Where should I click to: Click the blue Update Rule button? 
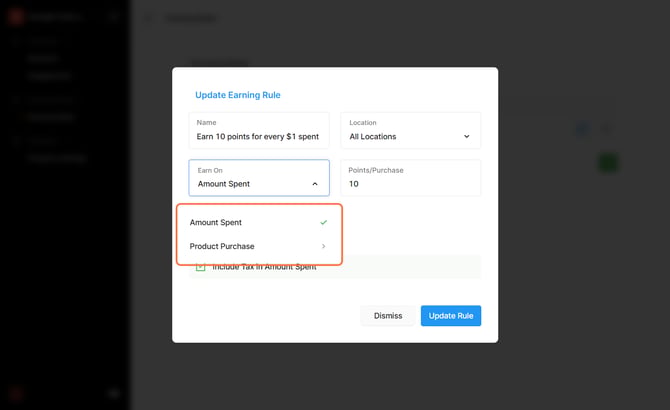(x=451, y=316)
